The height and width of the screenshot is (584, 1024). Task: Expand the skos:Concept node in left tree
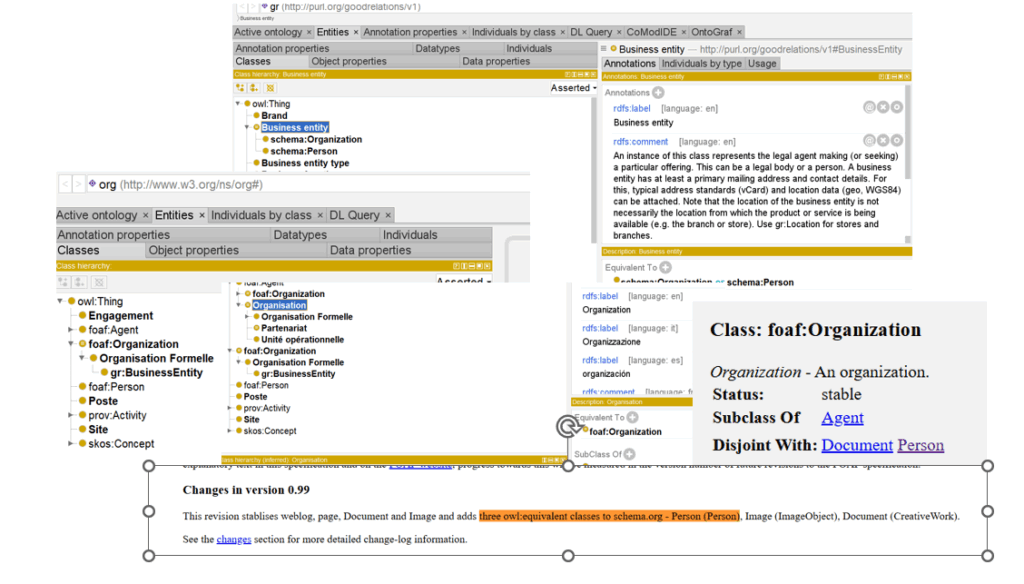click(x=70, y=443)
